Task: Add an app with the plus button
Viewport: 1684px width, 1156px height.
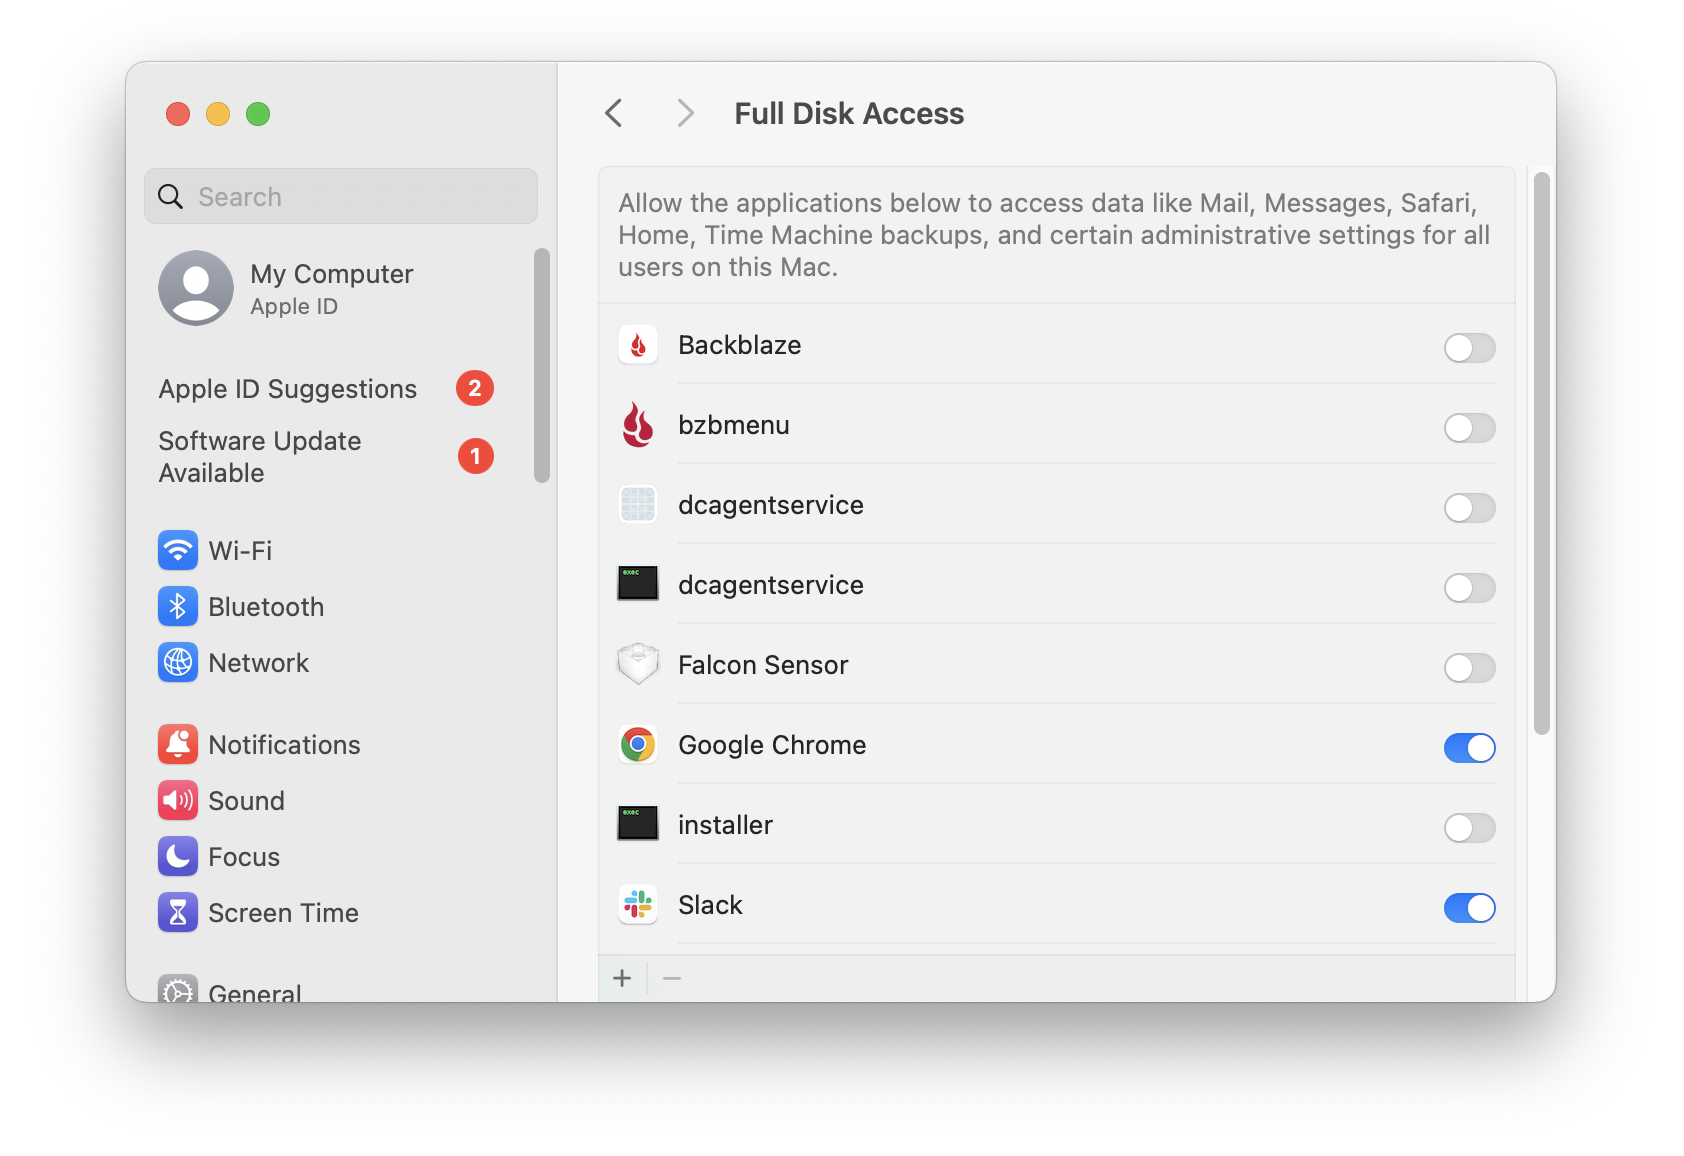Action: pyautogui.click(x=622, y=978)
